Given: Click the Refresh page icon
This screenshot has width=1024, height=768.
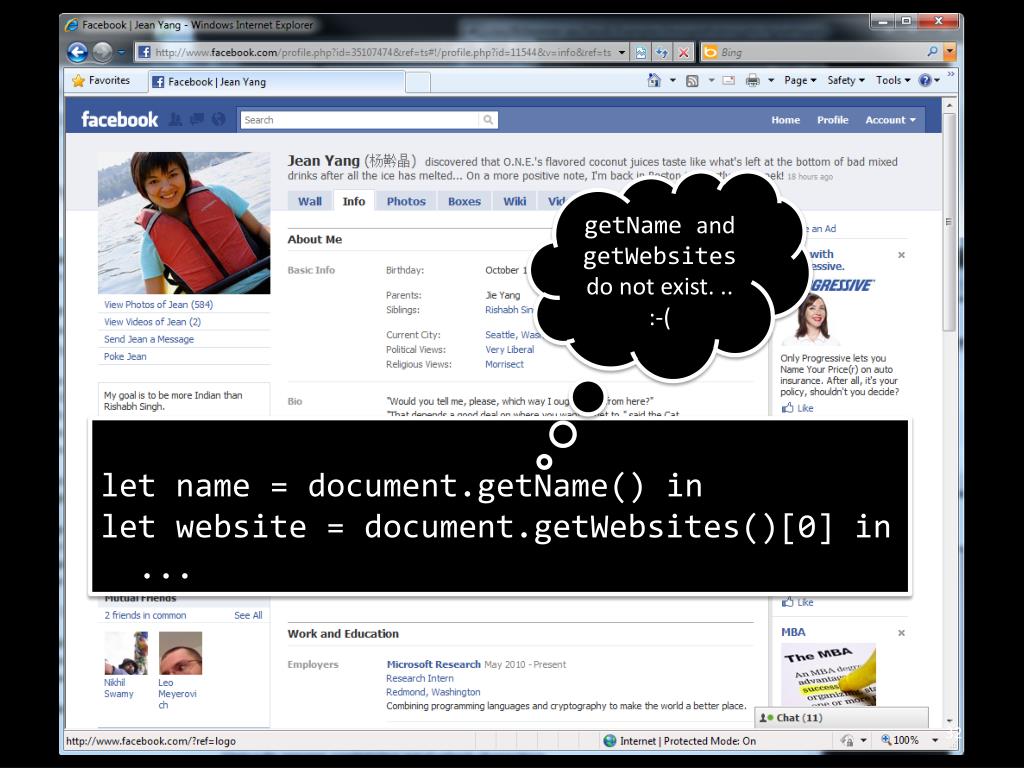Looking at the screenshot, I should [x=662, y=52].
